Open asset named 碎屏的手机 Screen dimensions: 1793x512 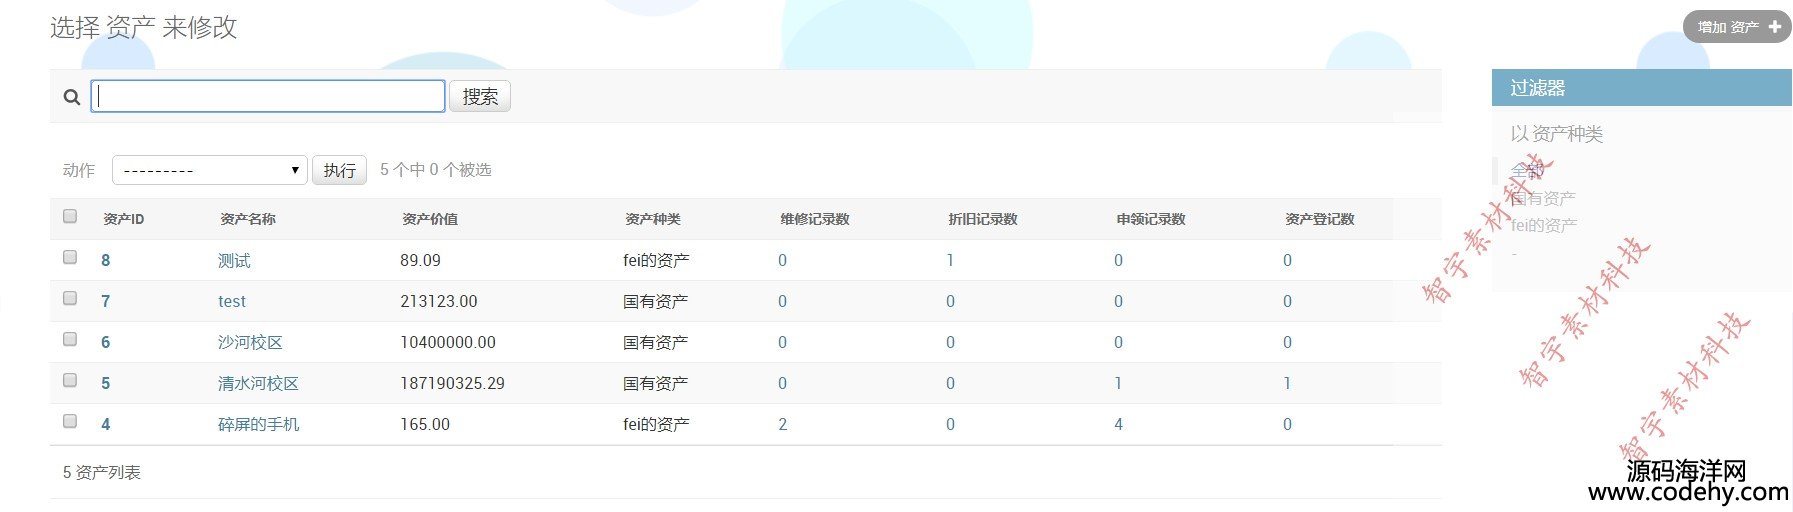coord(258,424)
